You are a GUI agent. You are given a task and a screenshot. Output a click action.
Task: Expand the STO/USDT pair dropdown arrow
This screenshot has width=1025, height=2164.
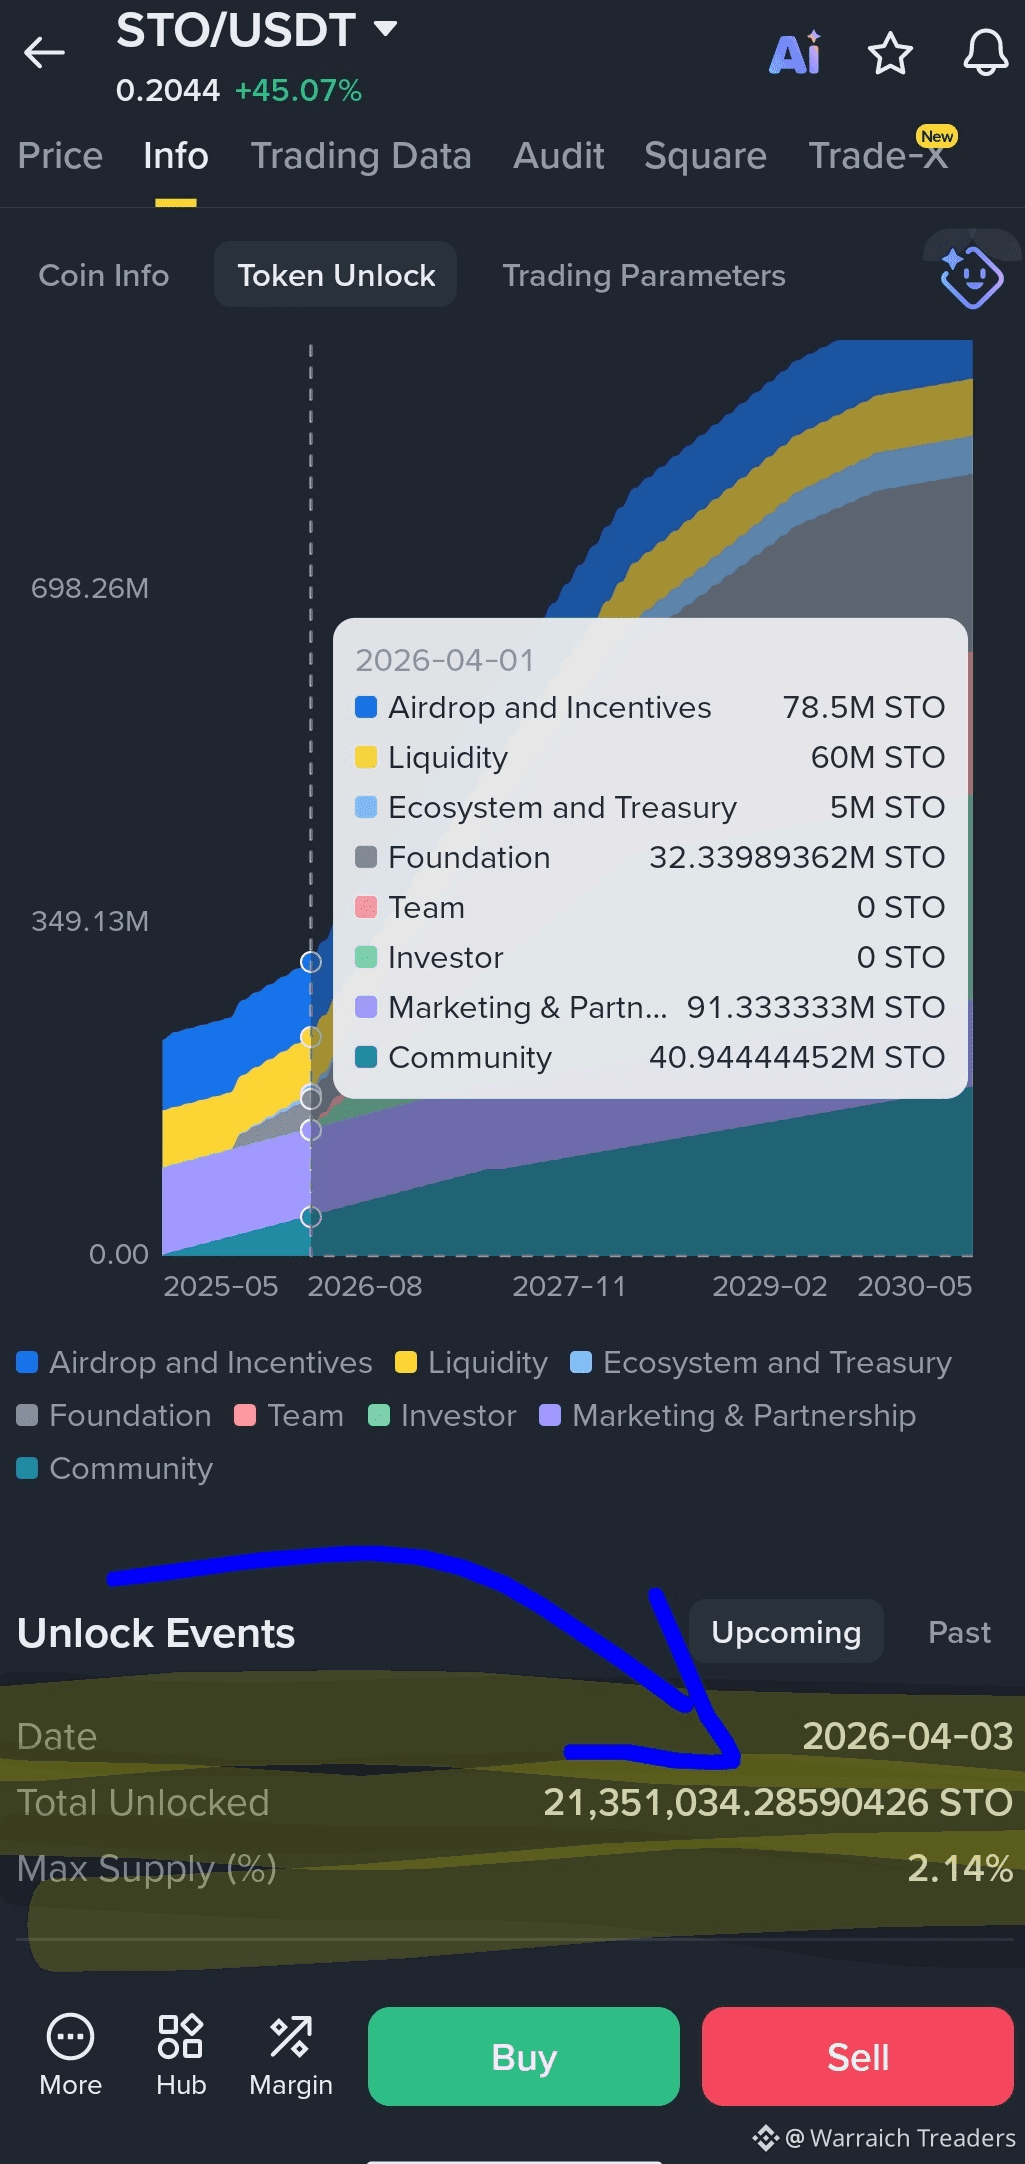[386, 28]
